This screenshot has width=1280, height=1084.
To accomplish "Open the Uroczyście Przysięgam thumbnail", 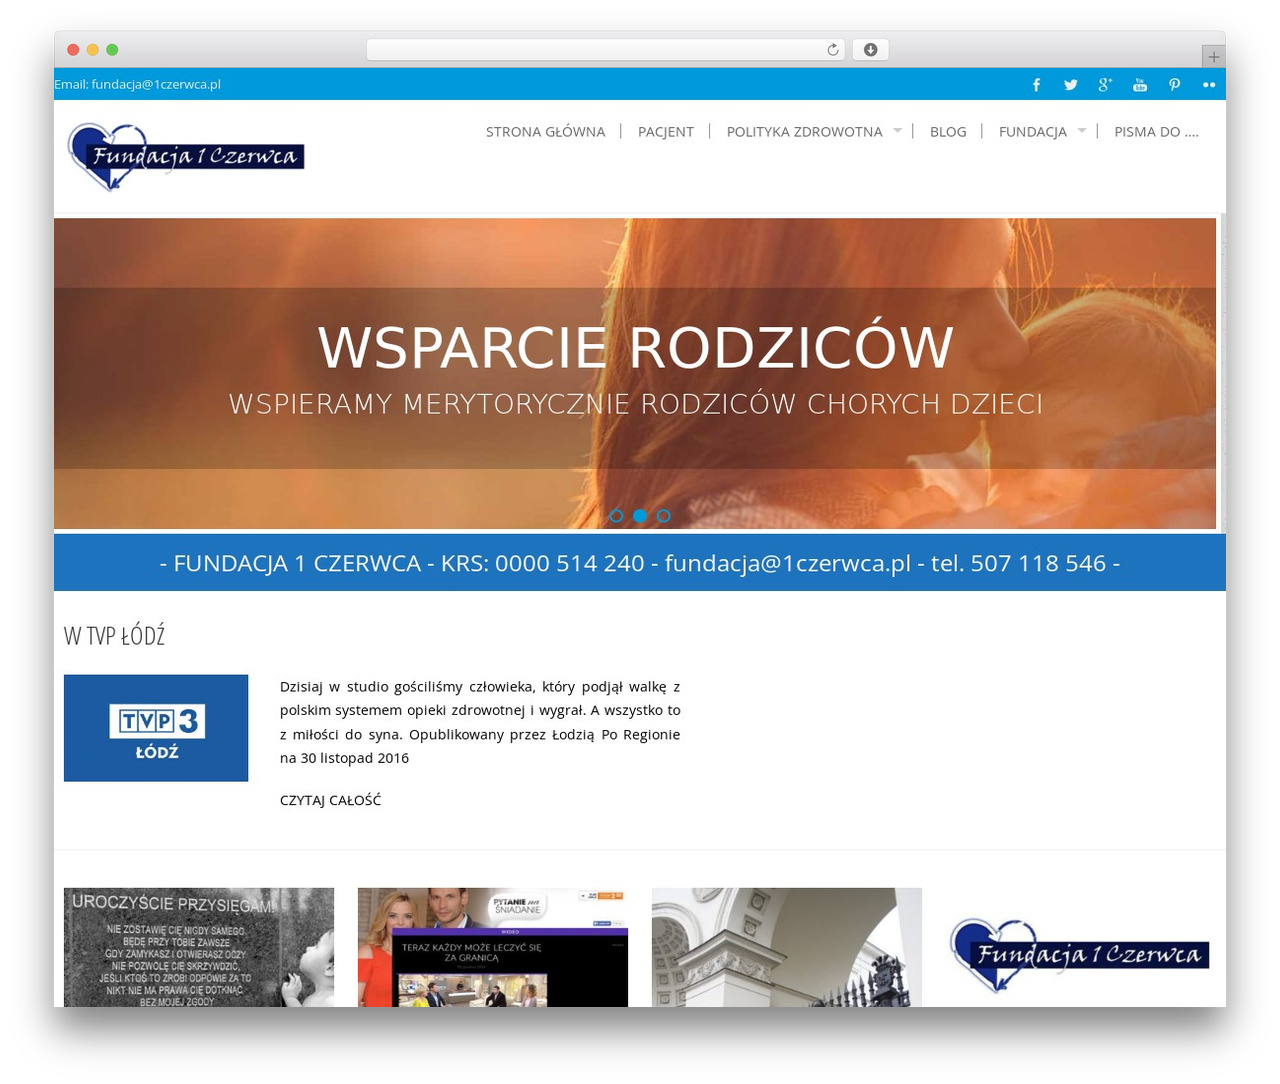I will coord(199,947).
